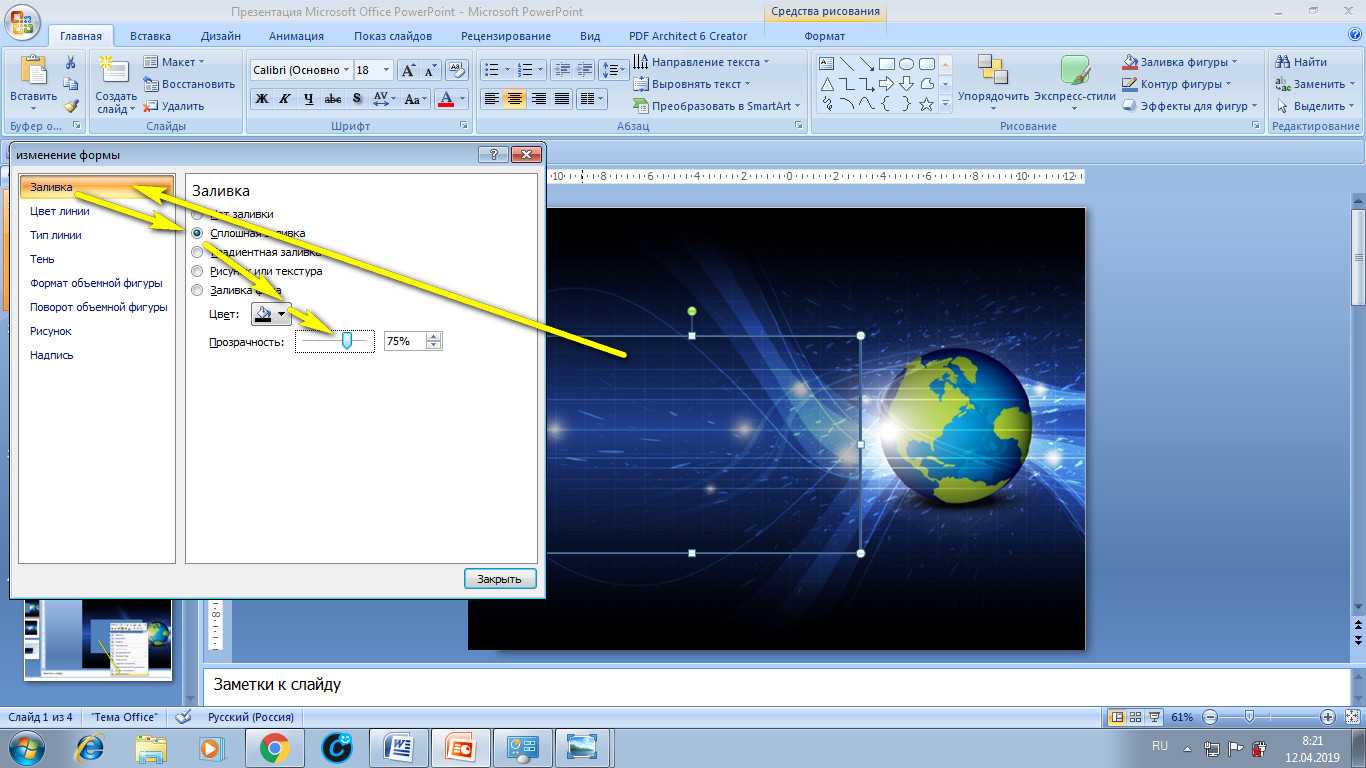The width and height of the screenshot is (1366, 768).
Task: Click the Прозрачность transparency slider
Action: (335, 341)
